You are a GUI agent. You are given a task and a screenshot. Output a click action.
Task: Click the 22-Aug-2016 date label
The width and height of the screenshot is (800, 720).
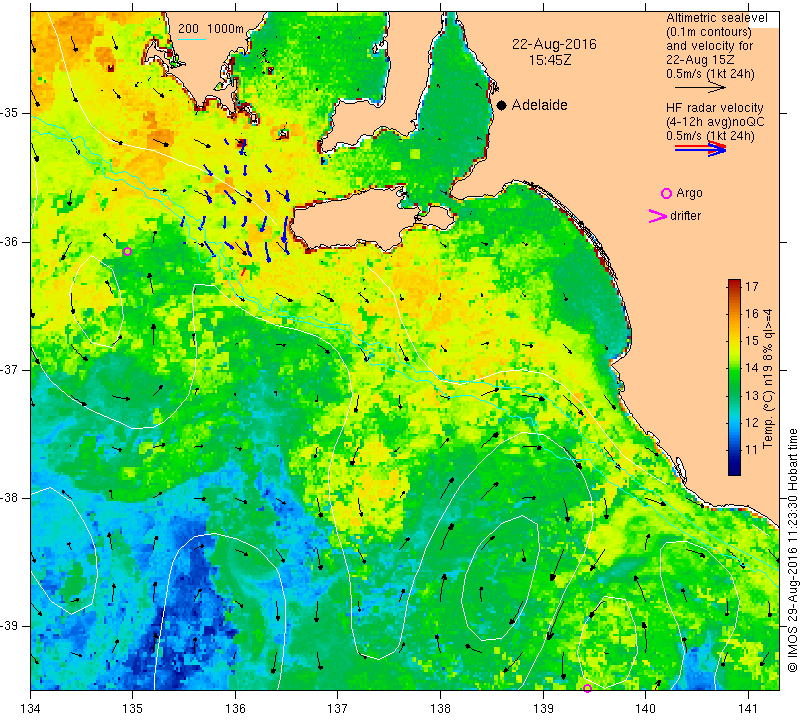(x=554, y=44)
